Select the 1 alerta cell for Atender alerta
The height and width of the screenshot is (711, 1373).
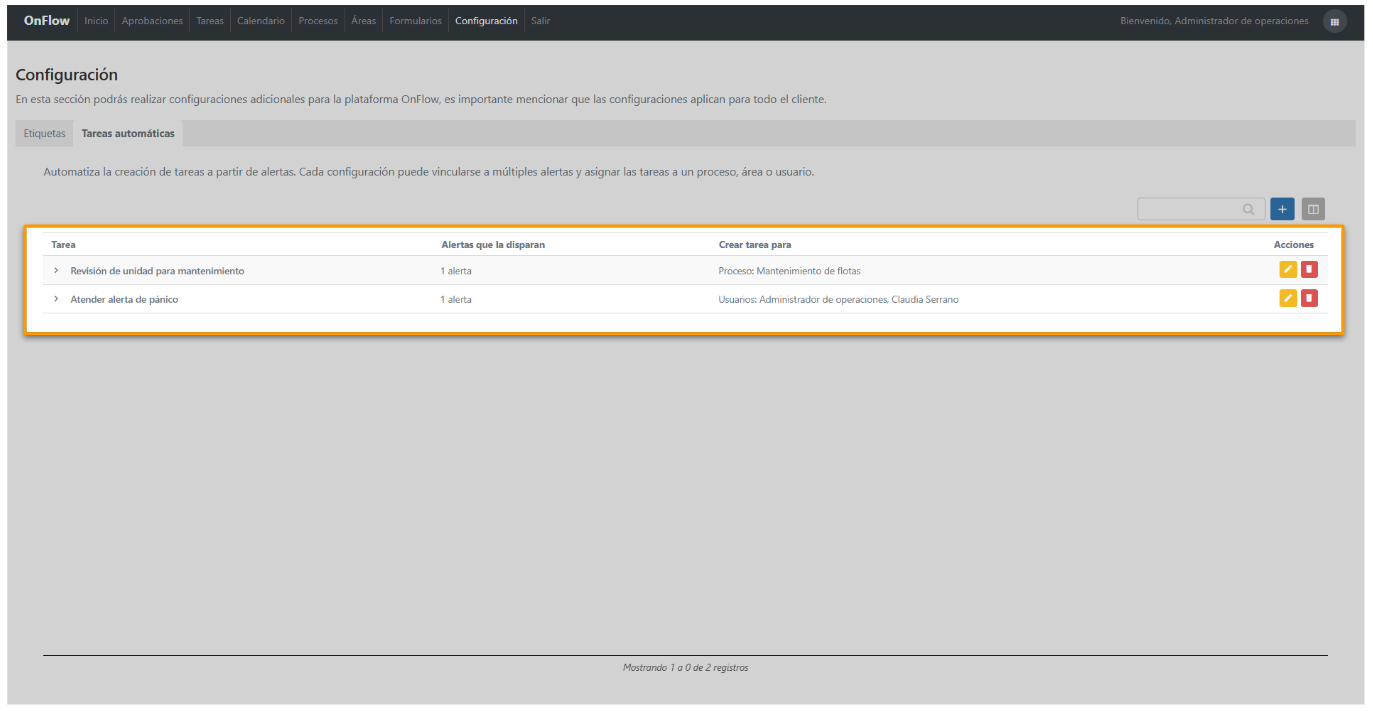456,299
